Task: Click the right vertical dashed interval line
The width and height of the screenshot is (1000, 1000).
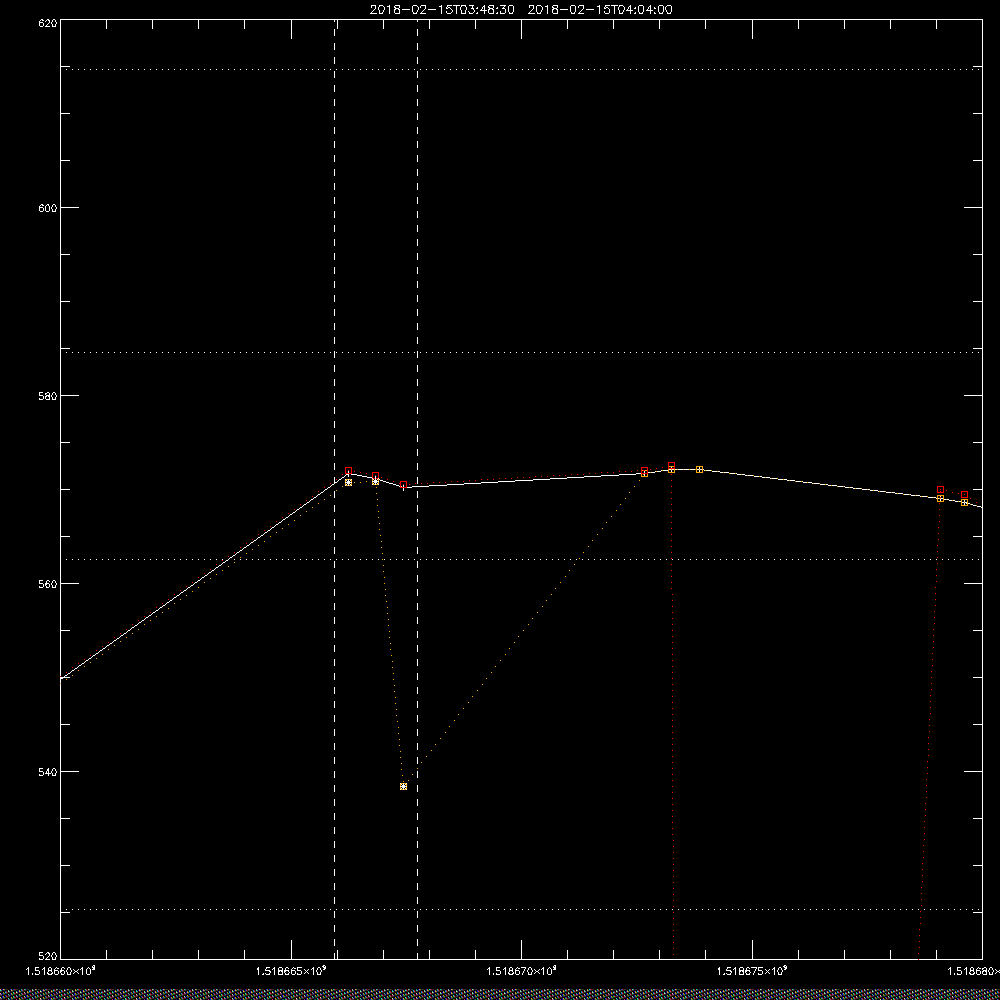Action: (x=417, y=488)
